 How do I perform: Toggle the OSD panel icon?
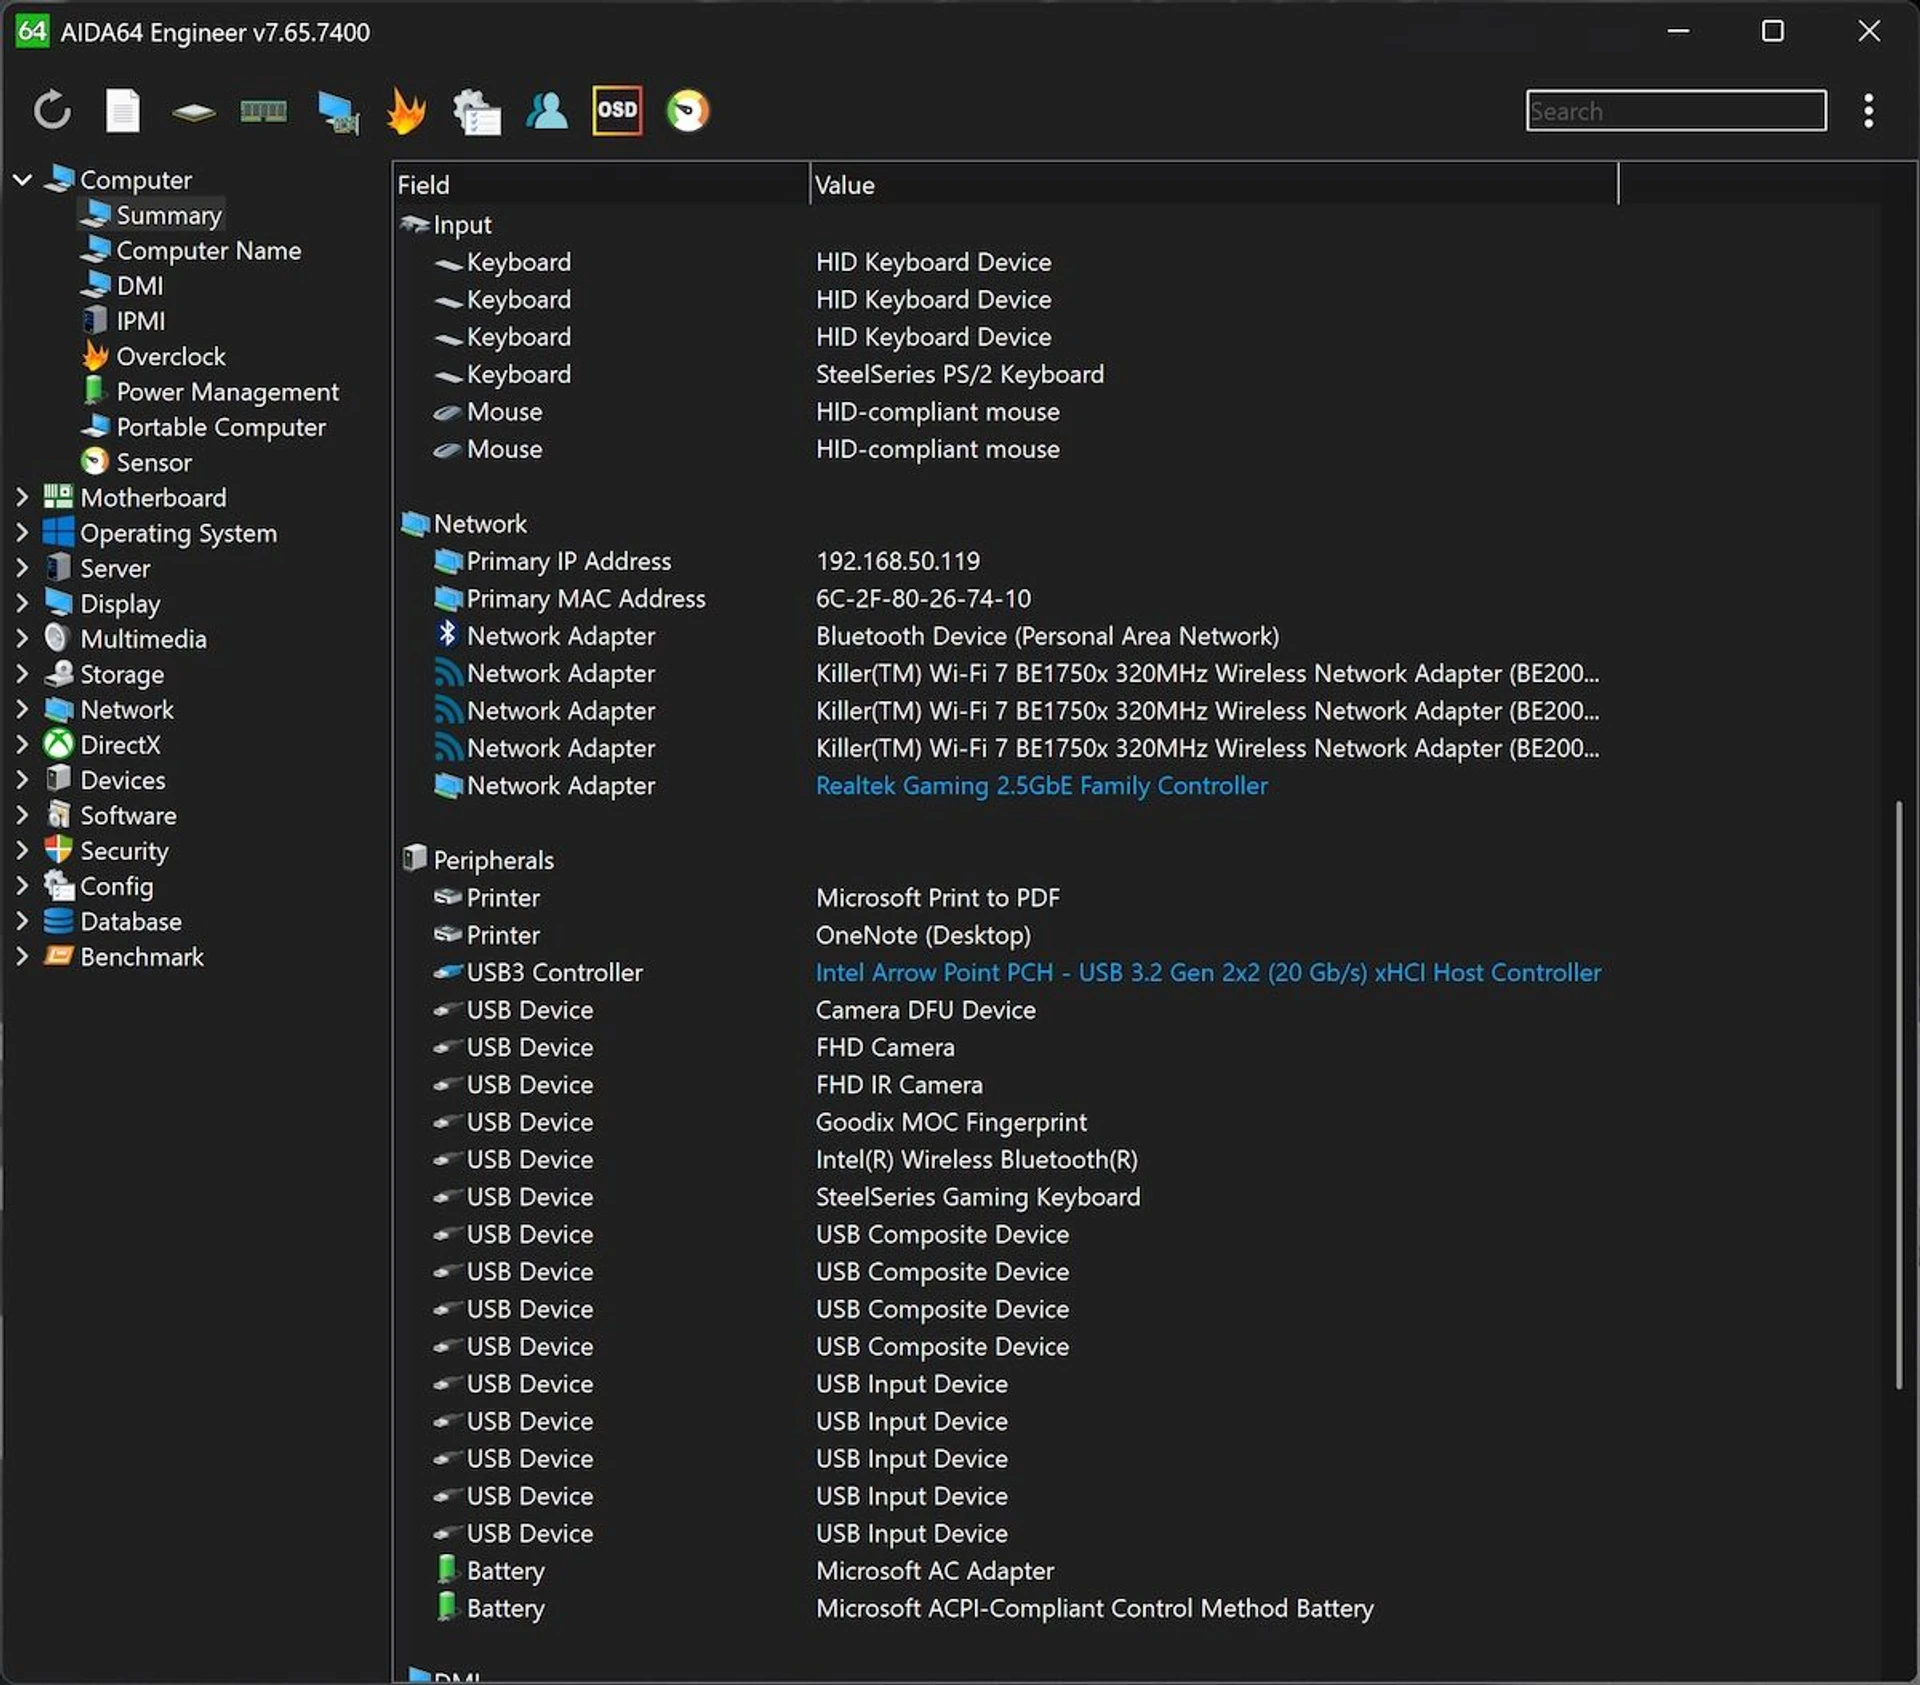(617, 110)
